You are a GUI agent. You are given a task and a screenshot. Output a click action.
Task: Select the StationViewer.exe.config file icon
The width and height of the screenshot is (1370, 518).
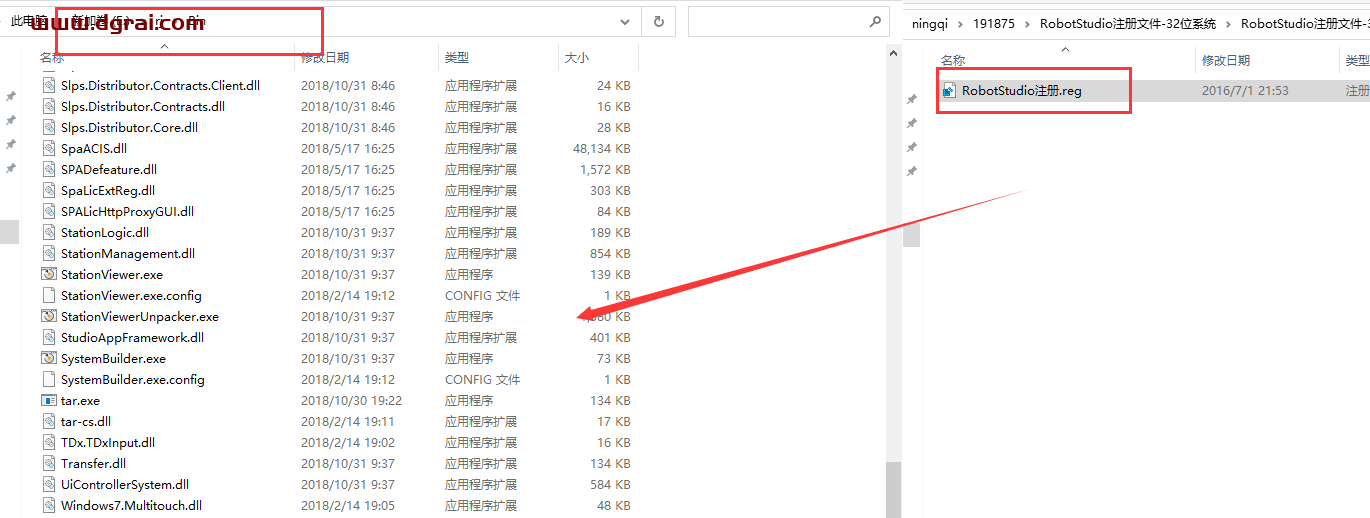(x=49, y=296)
